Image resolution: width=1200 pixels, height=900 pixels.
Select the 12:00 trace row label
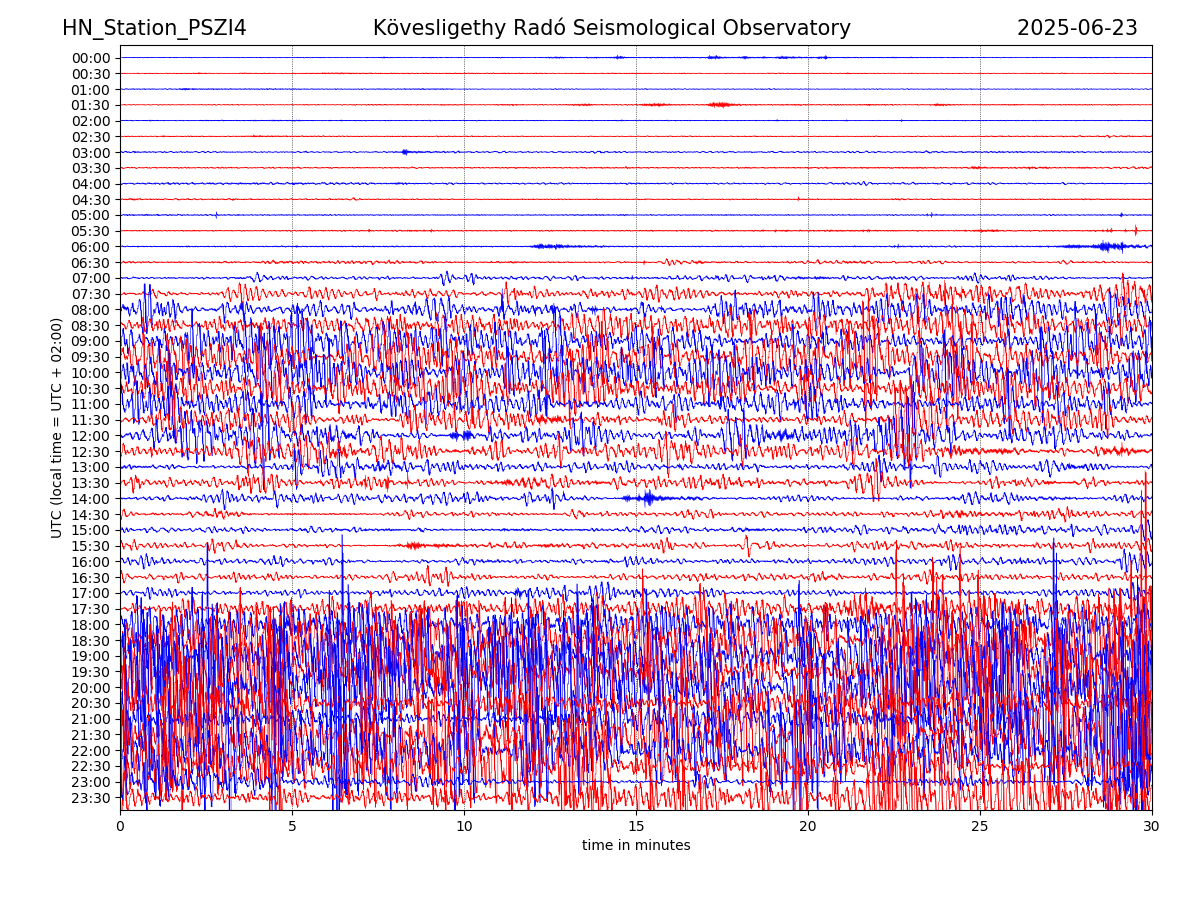(91, 436)
